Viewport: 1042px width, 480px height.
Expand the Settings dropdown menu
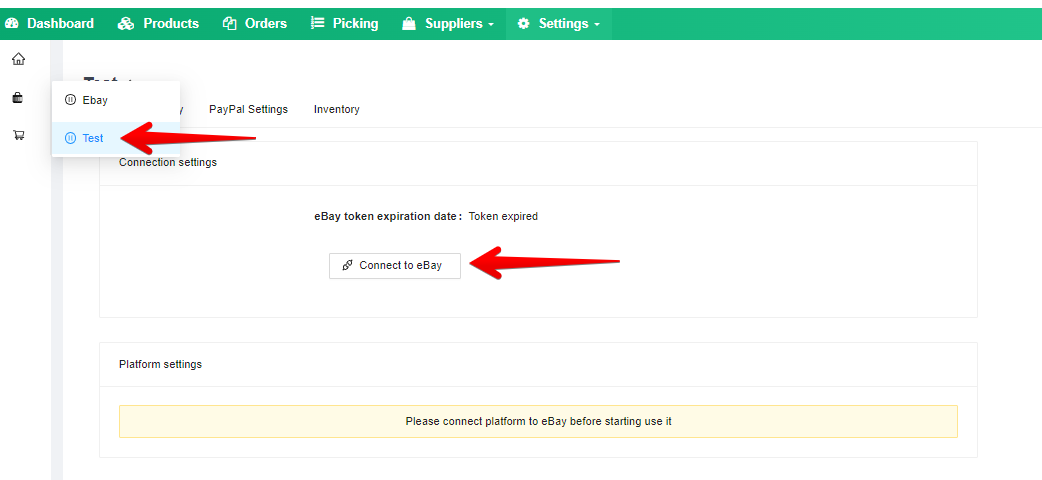point(559,23)
